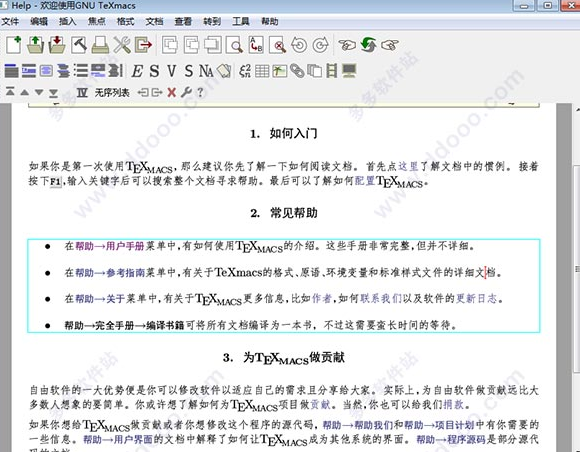Click the cut icon in toolbar

click(x=170, y=45)
